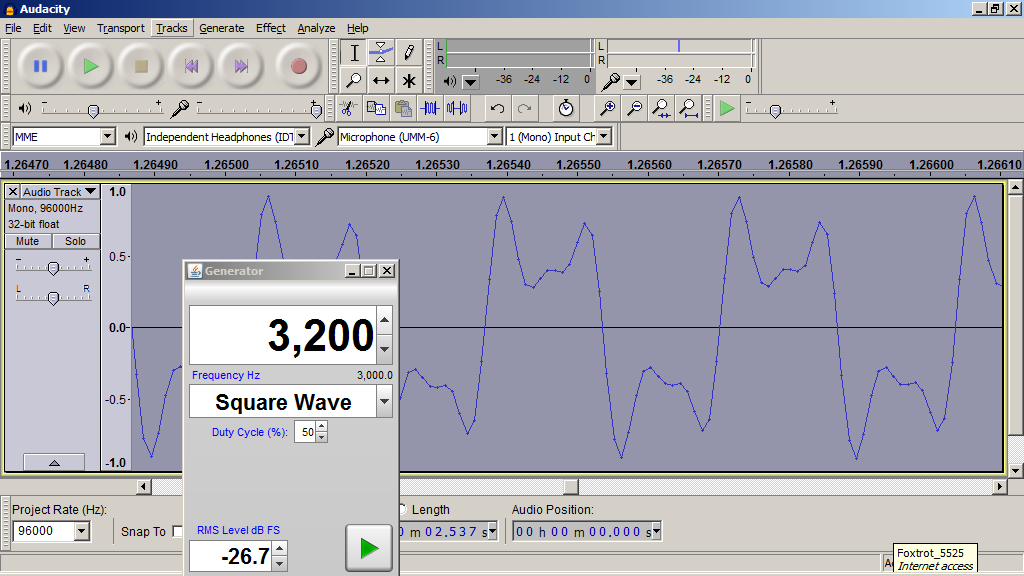Choose the Envelope tool

coord(381,52)
